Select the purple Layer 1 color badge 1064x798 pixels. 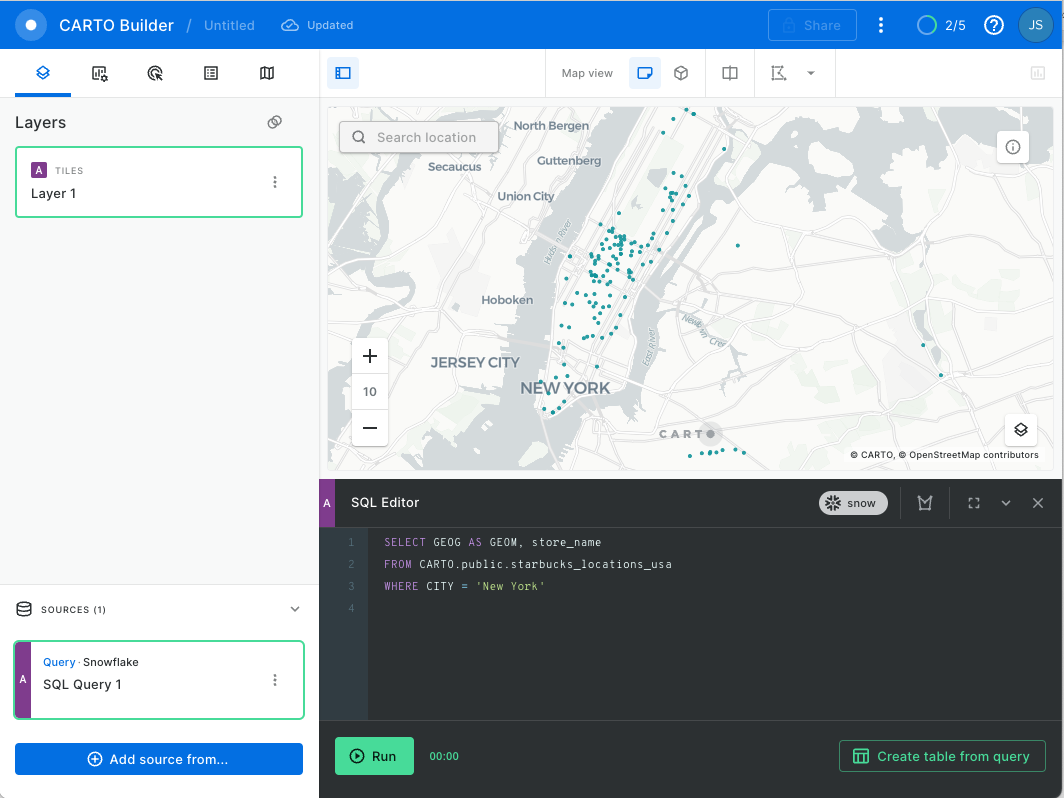(x=39, y=170)
